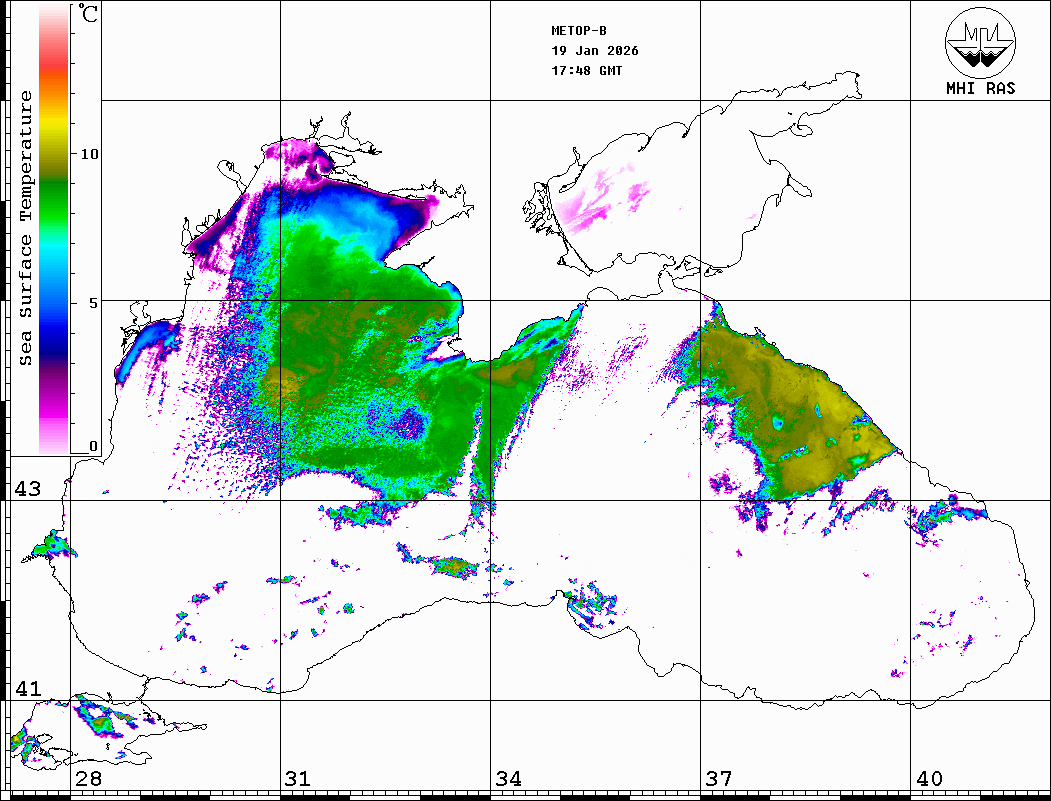This screenshot has width=1051, height=801.
Task: Click the 10 tick label on the temperature scale
Action: click(90, 154)
